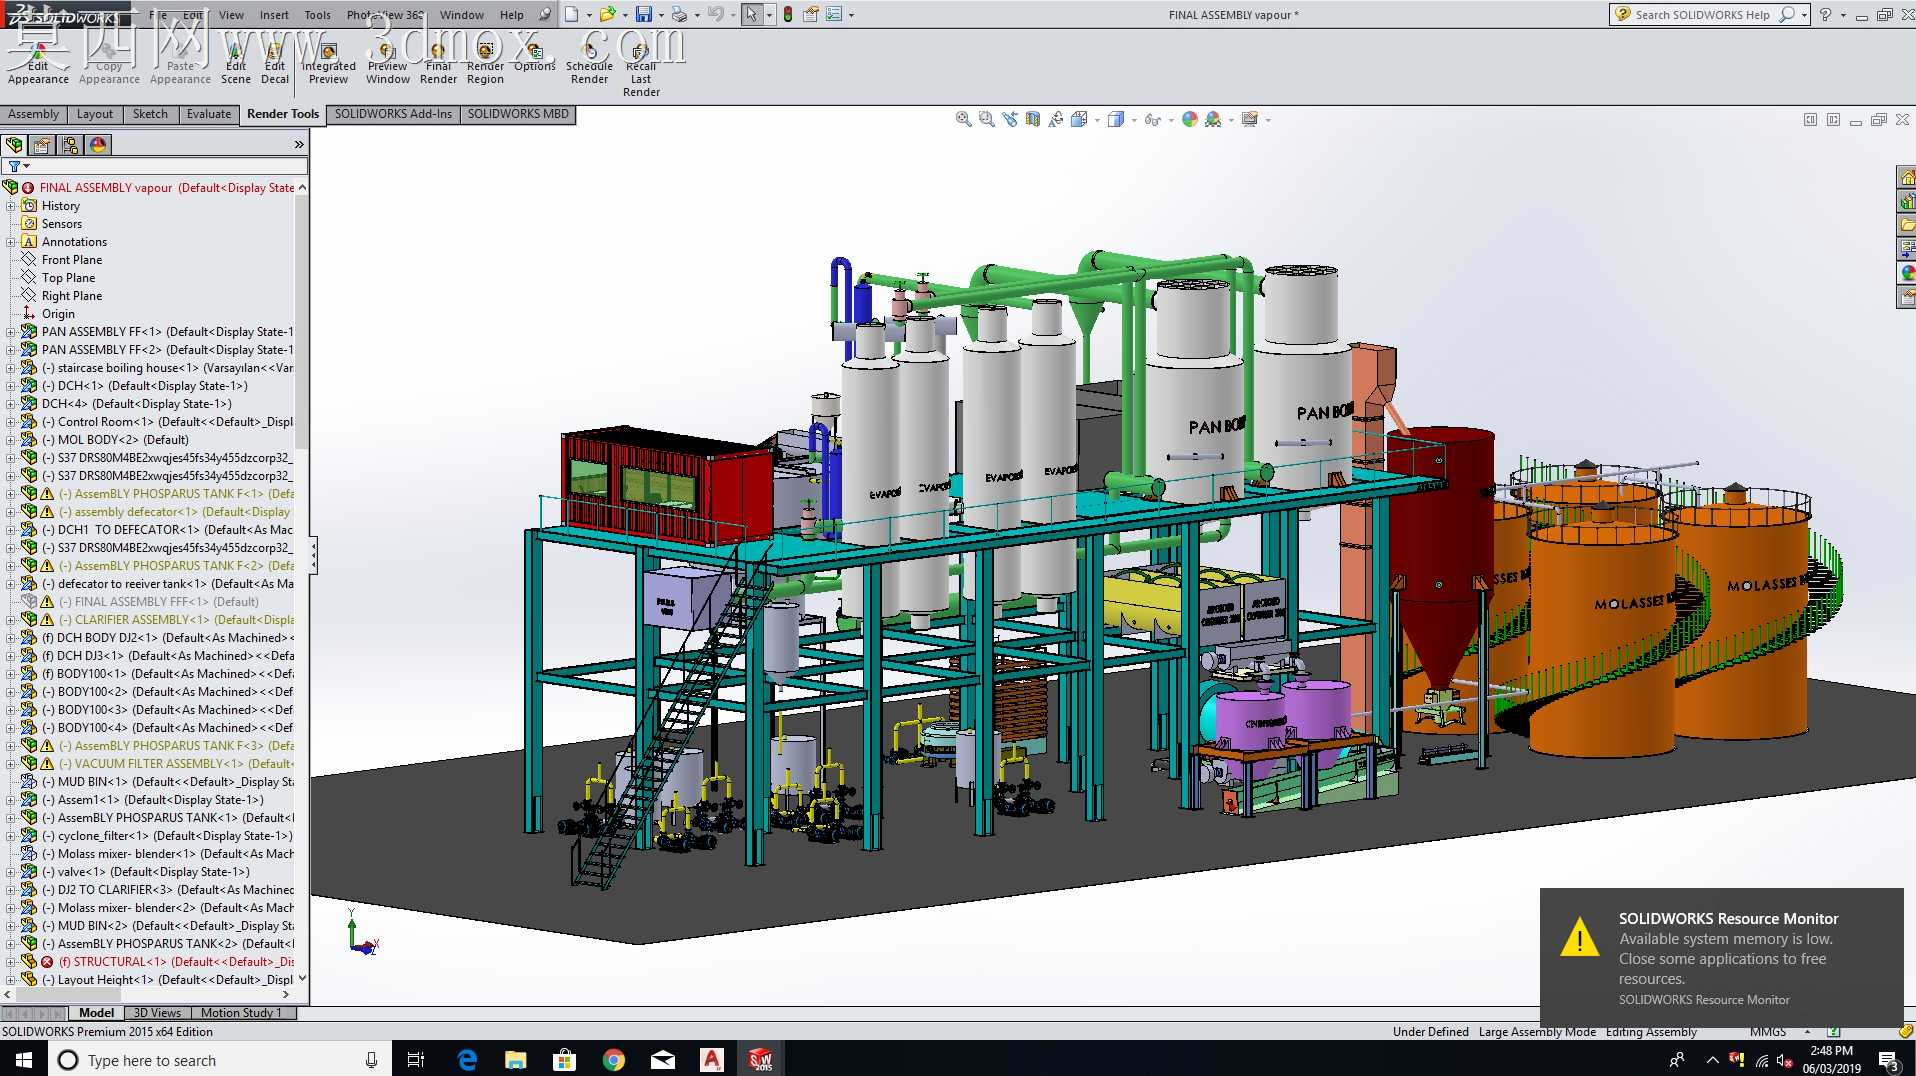Screen dimensions: 1916x1076
Task: Switch to the Evaluate tab
Action: (209, 114)
